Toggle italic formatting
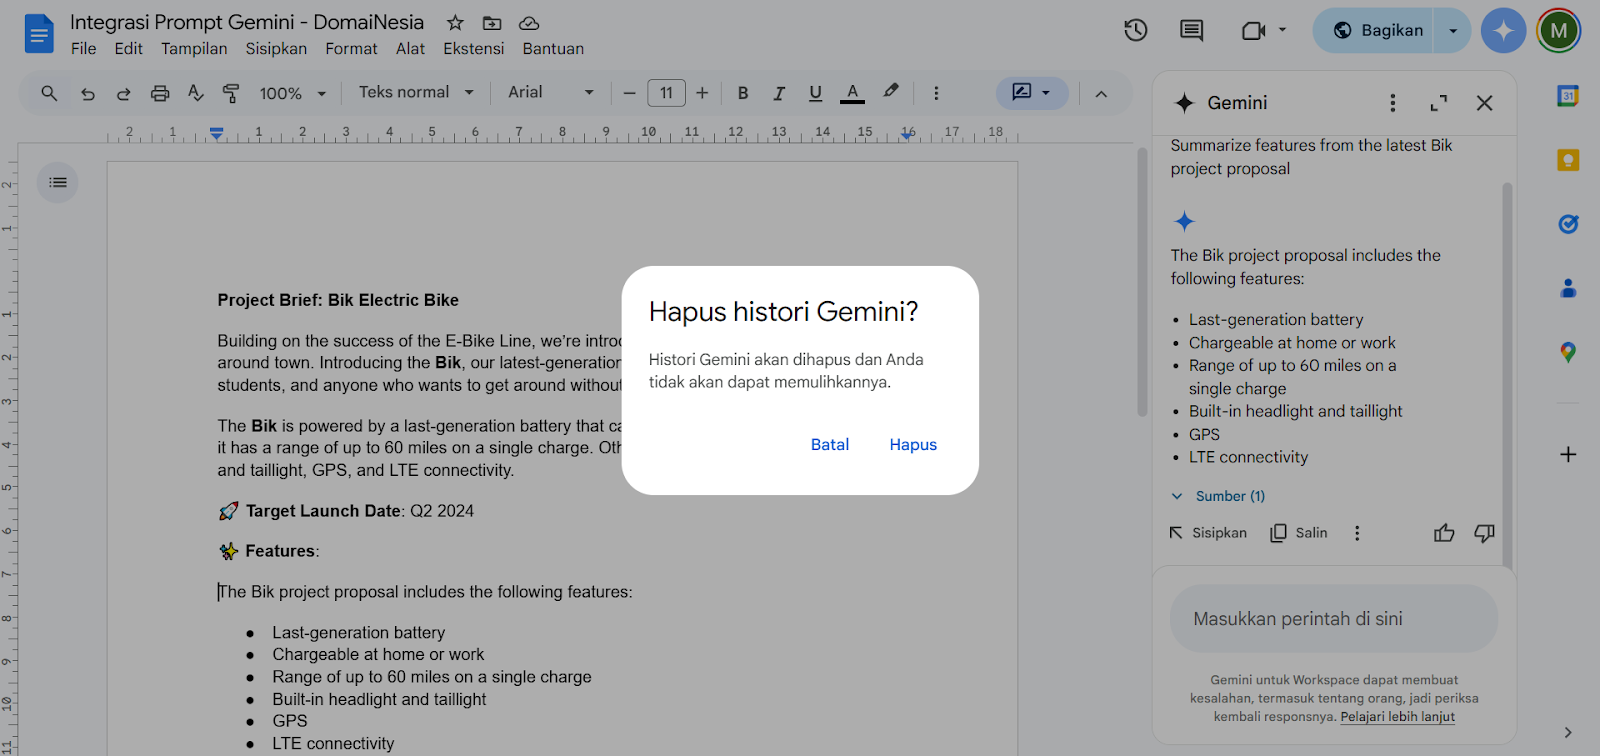This screenshot has width=1600, height=756. point(779,93)
